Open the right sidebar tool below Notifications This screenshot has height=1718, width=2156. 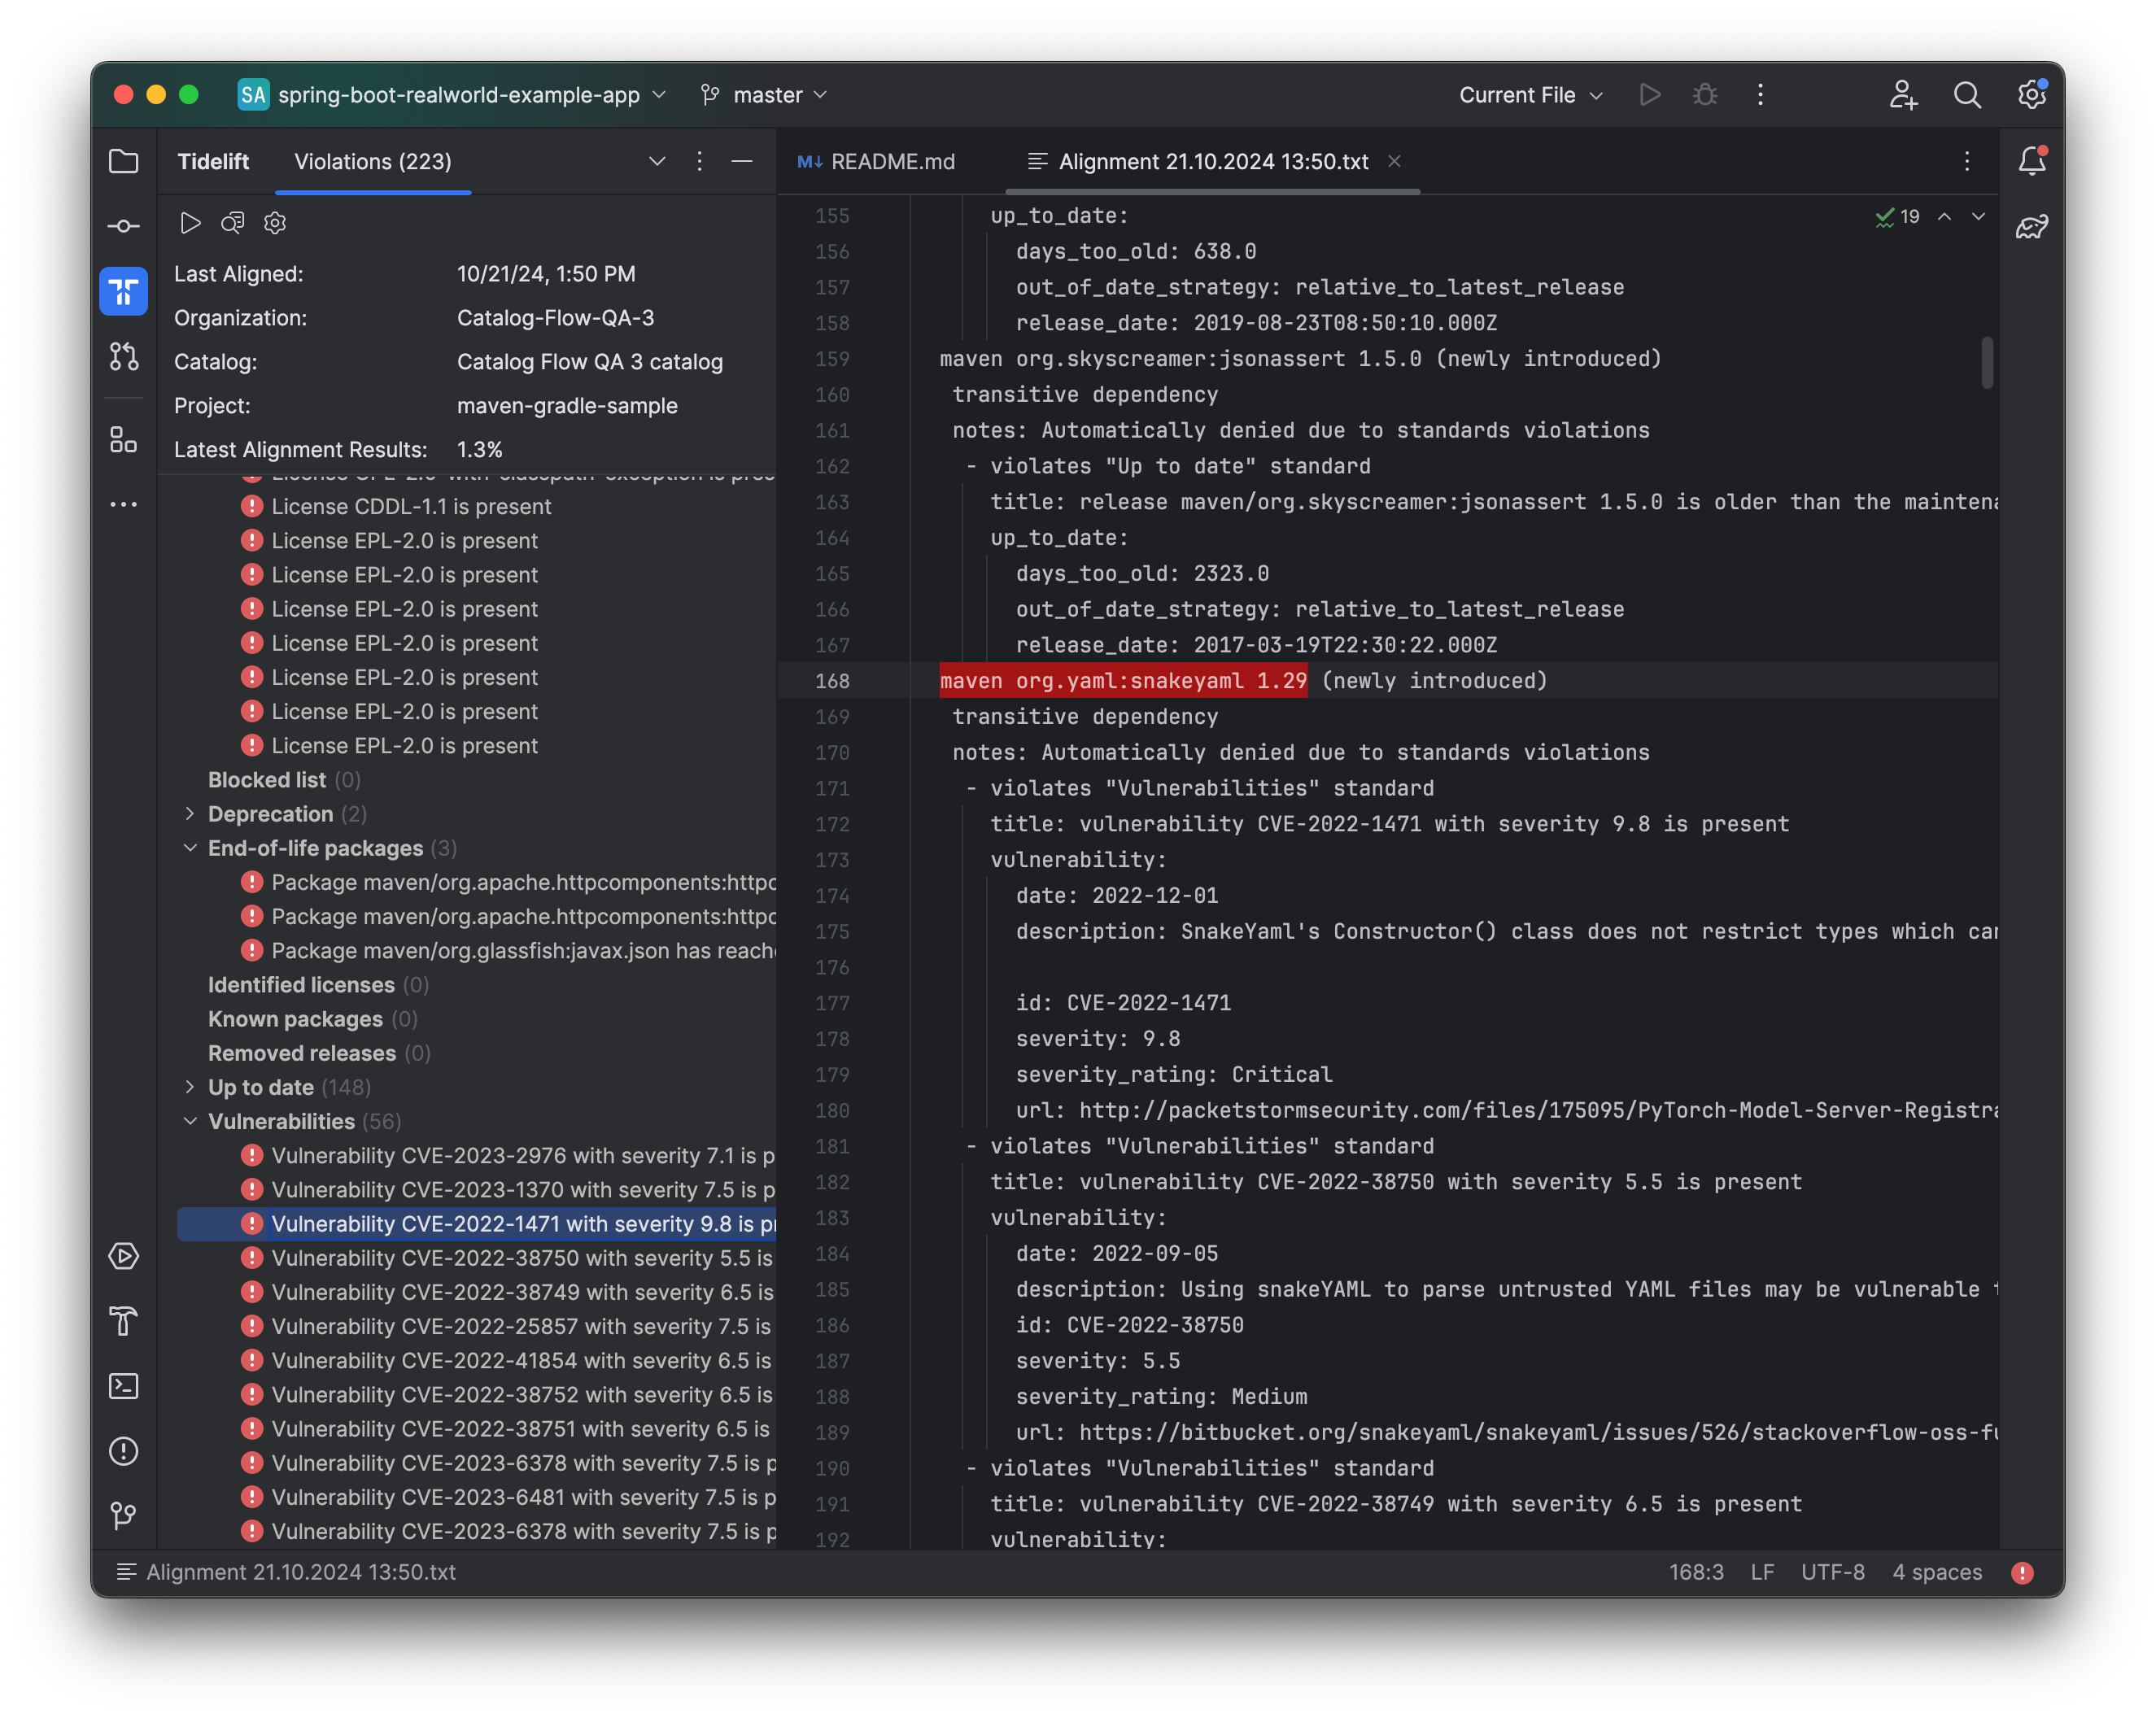pyautogui.click(x=2031, y=226)
